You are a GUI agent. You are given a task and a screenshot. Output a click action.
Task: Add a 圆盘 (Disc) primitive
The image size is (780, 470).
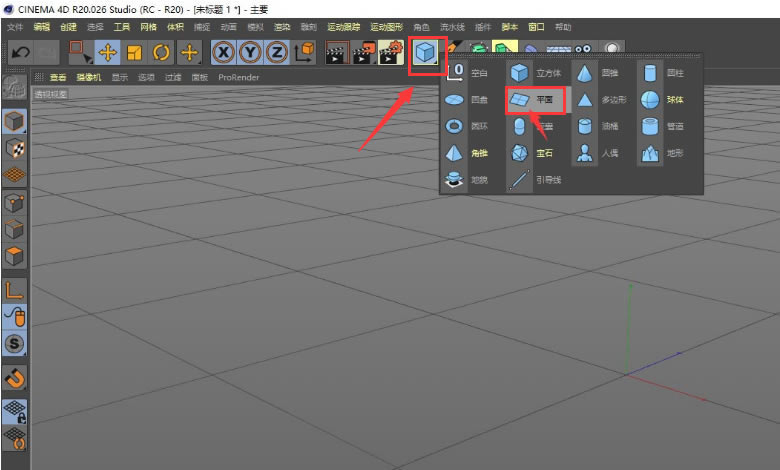467,99
